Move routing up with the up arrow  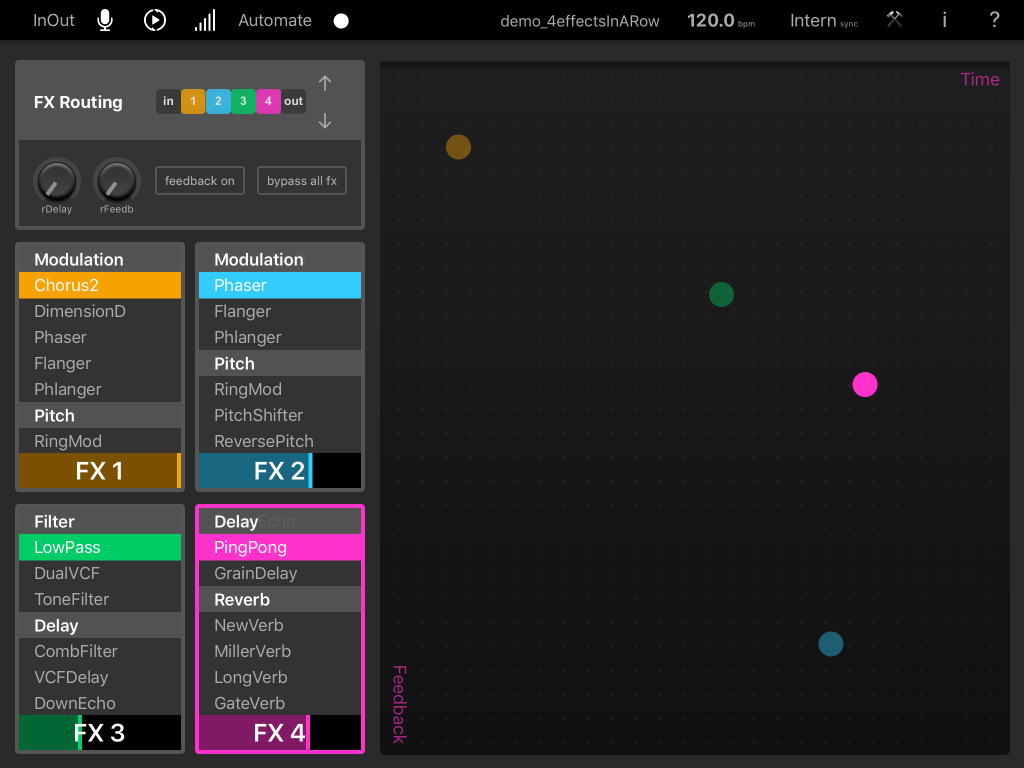coord(325,83)
